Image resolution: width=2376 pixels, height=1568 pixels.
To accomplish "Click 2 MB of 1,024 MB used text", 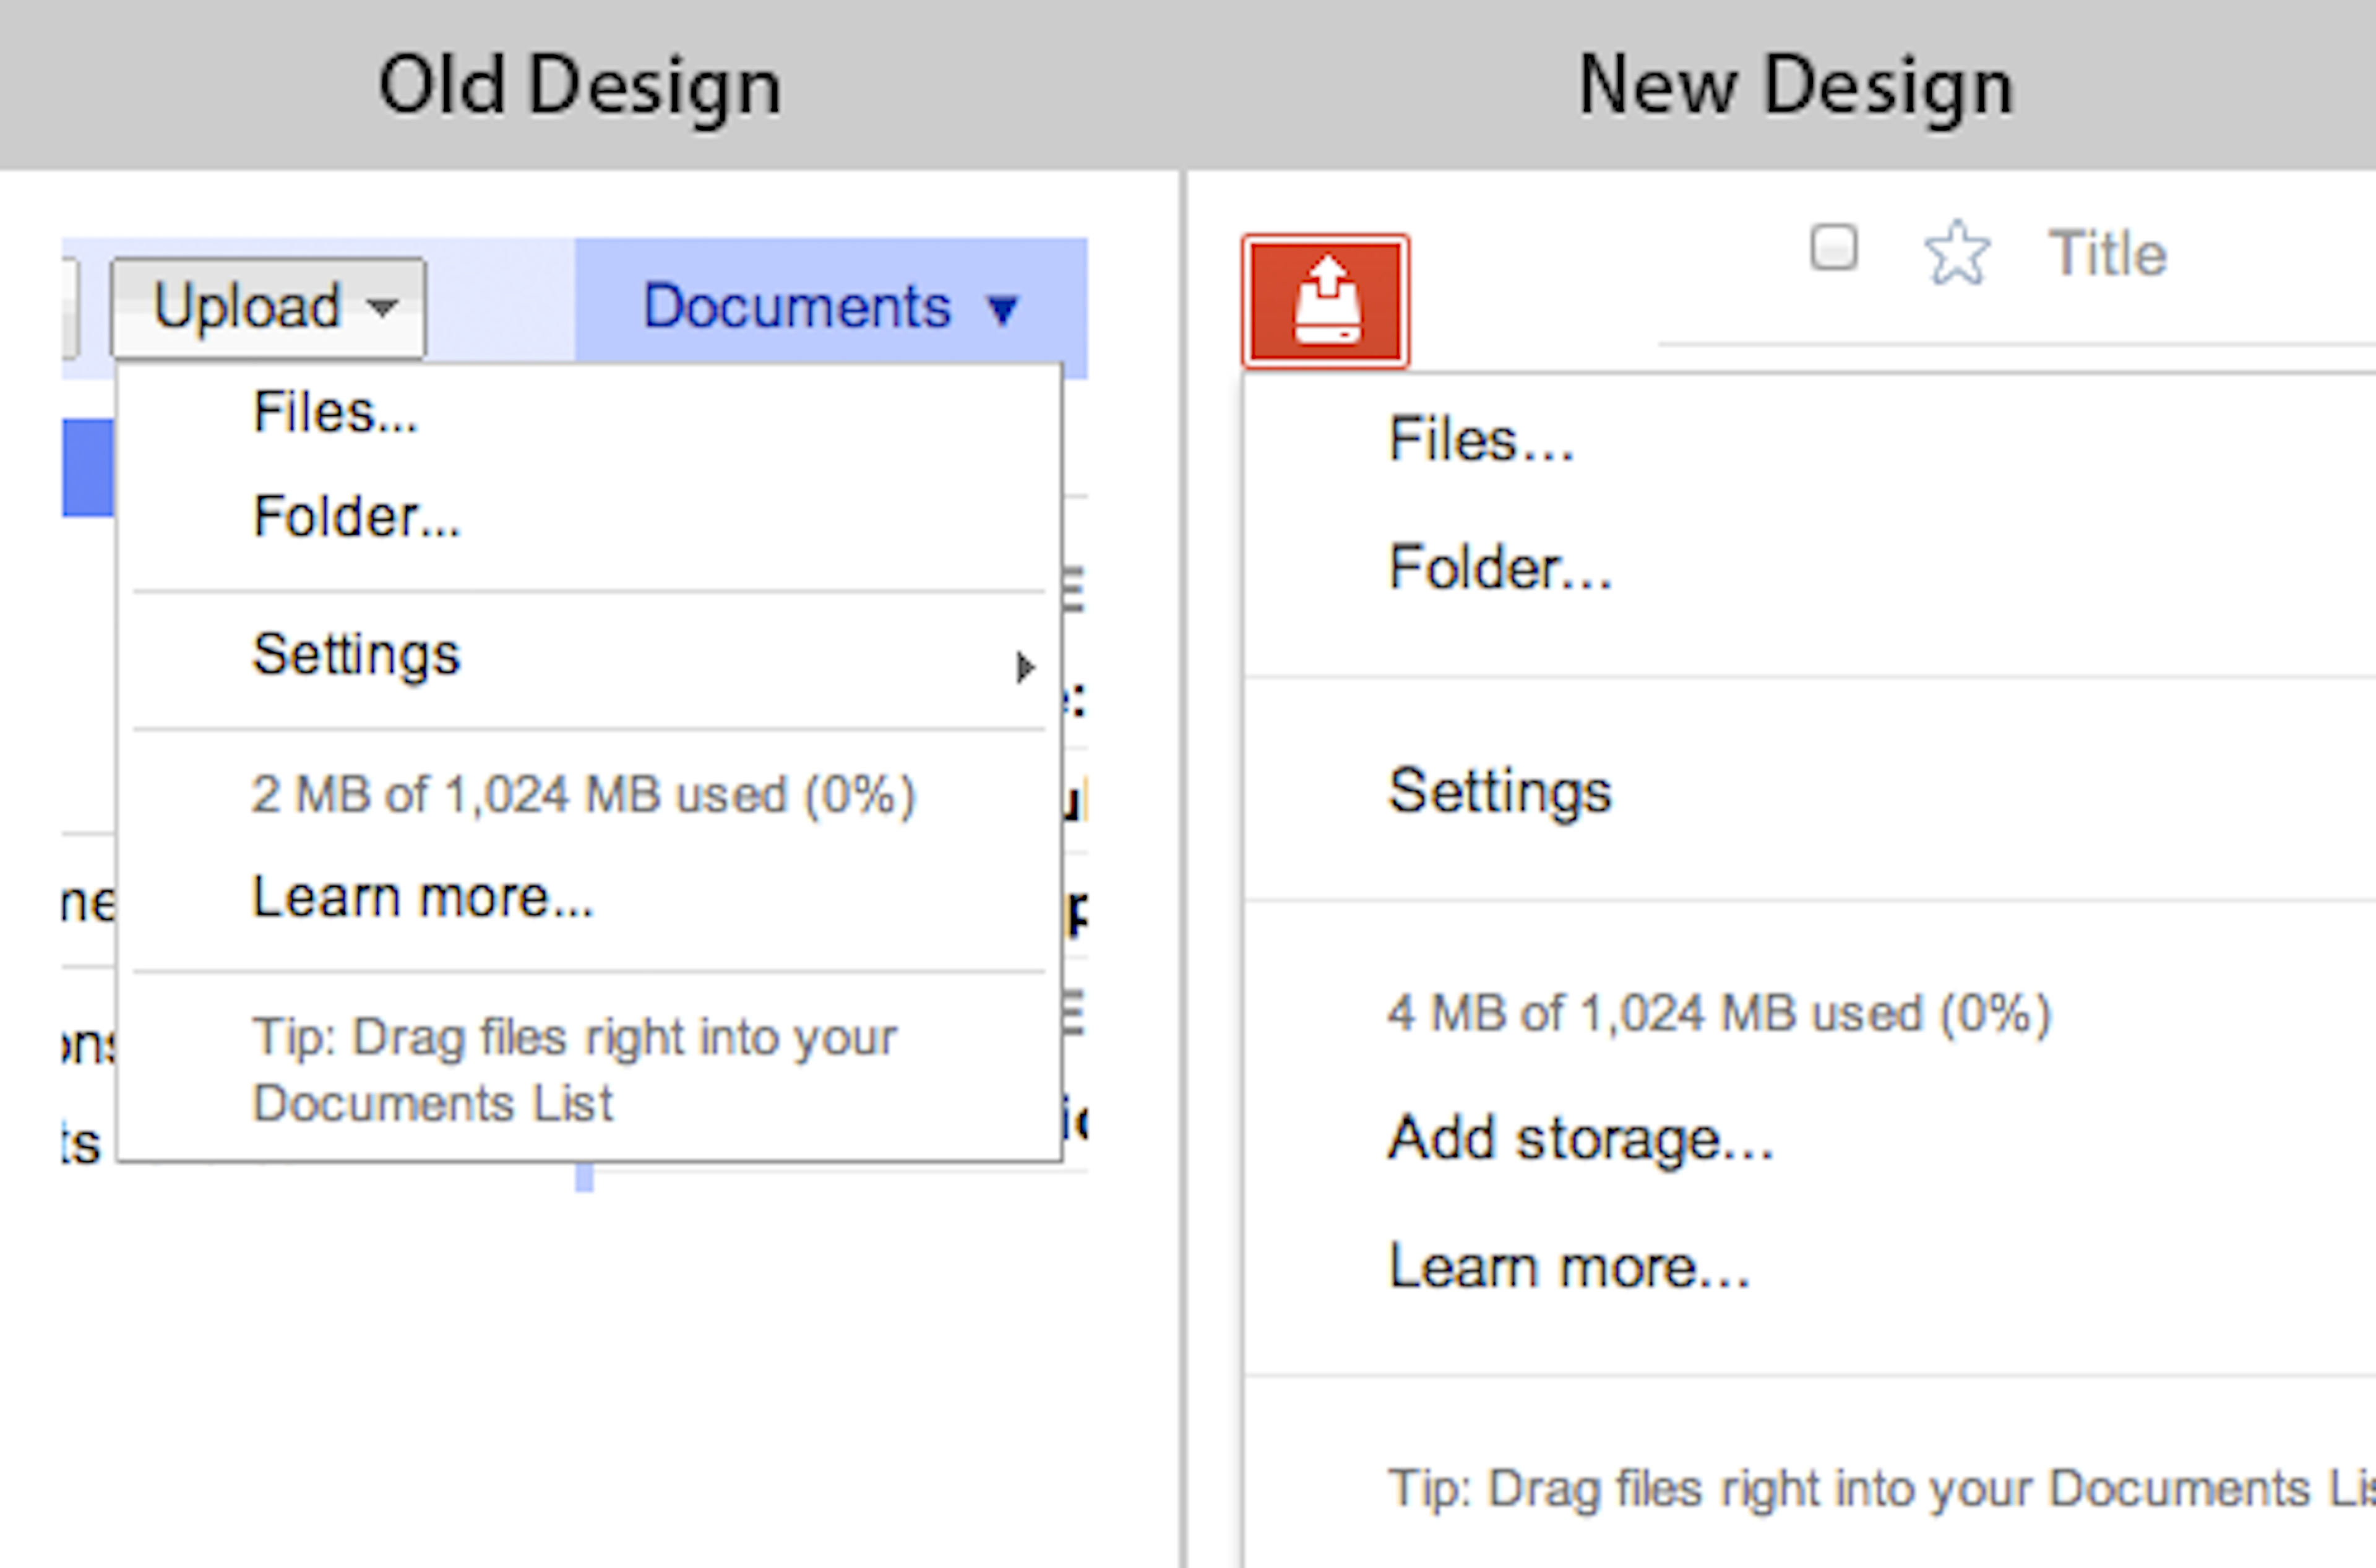I will (x=582, y=796).
